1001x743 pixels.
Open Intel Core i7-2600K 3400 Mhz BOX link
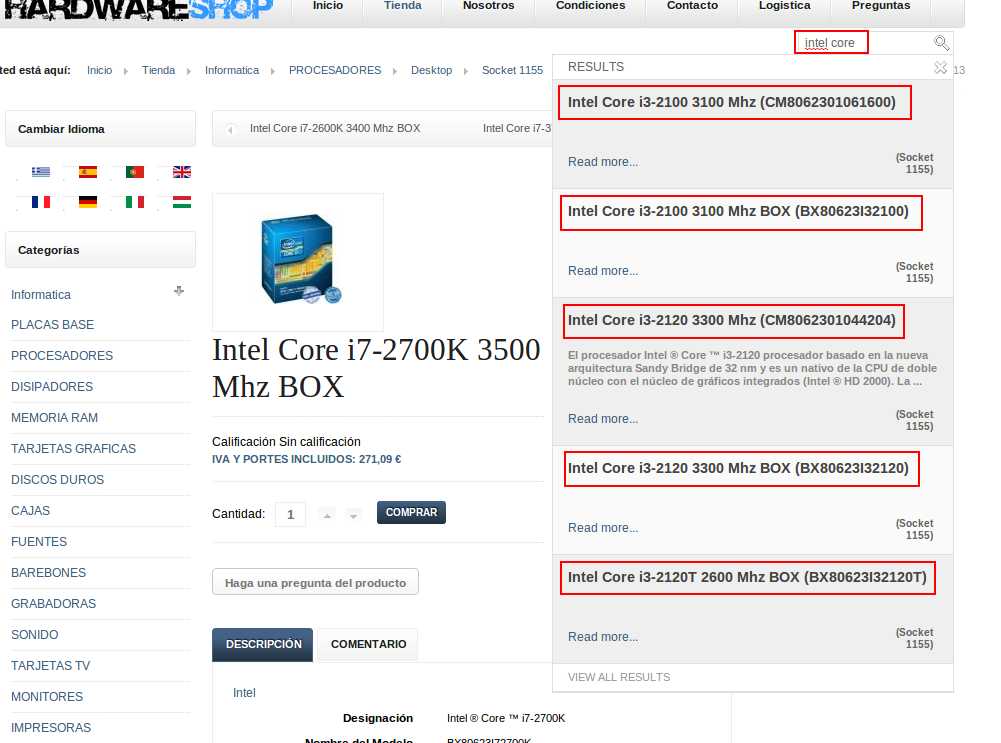pos(335,128)
